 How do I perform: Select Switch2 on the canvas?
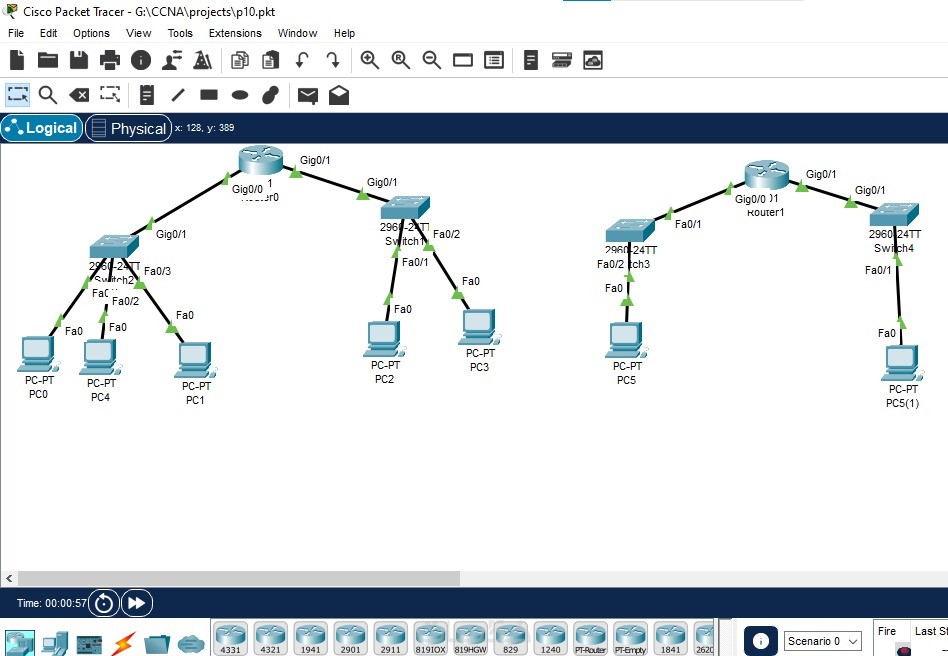click(x=114, y=247)
